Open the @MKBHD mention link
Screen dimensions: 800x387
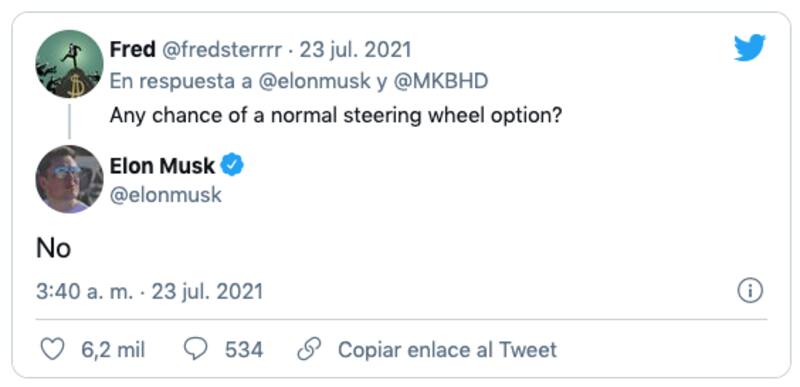pos(440,82)
